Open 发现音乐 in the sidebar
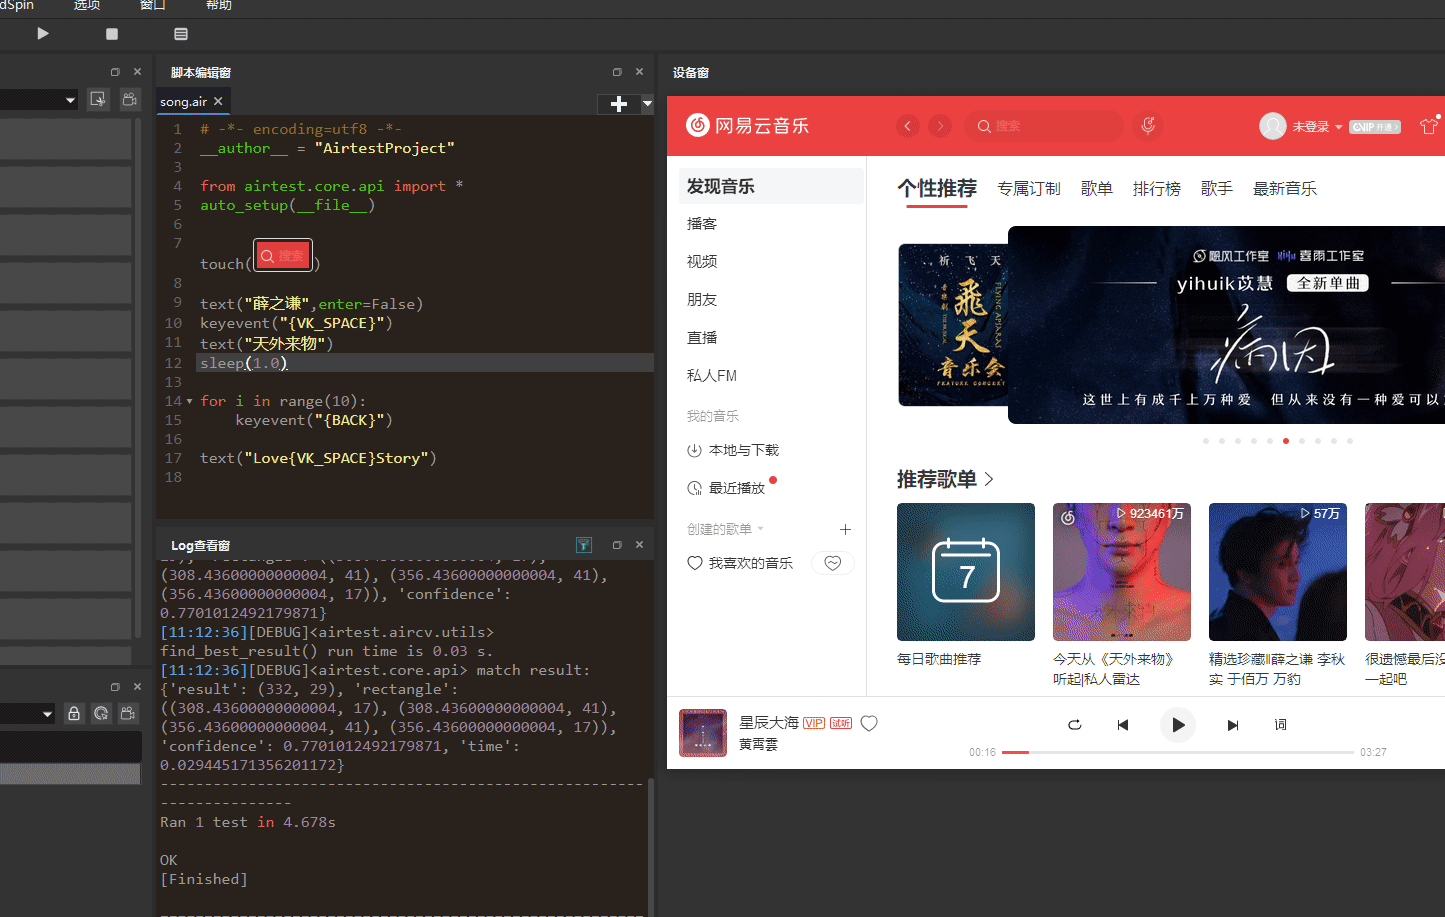The image size is (1445, 917). click(771, 186)
